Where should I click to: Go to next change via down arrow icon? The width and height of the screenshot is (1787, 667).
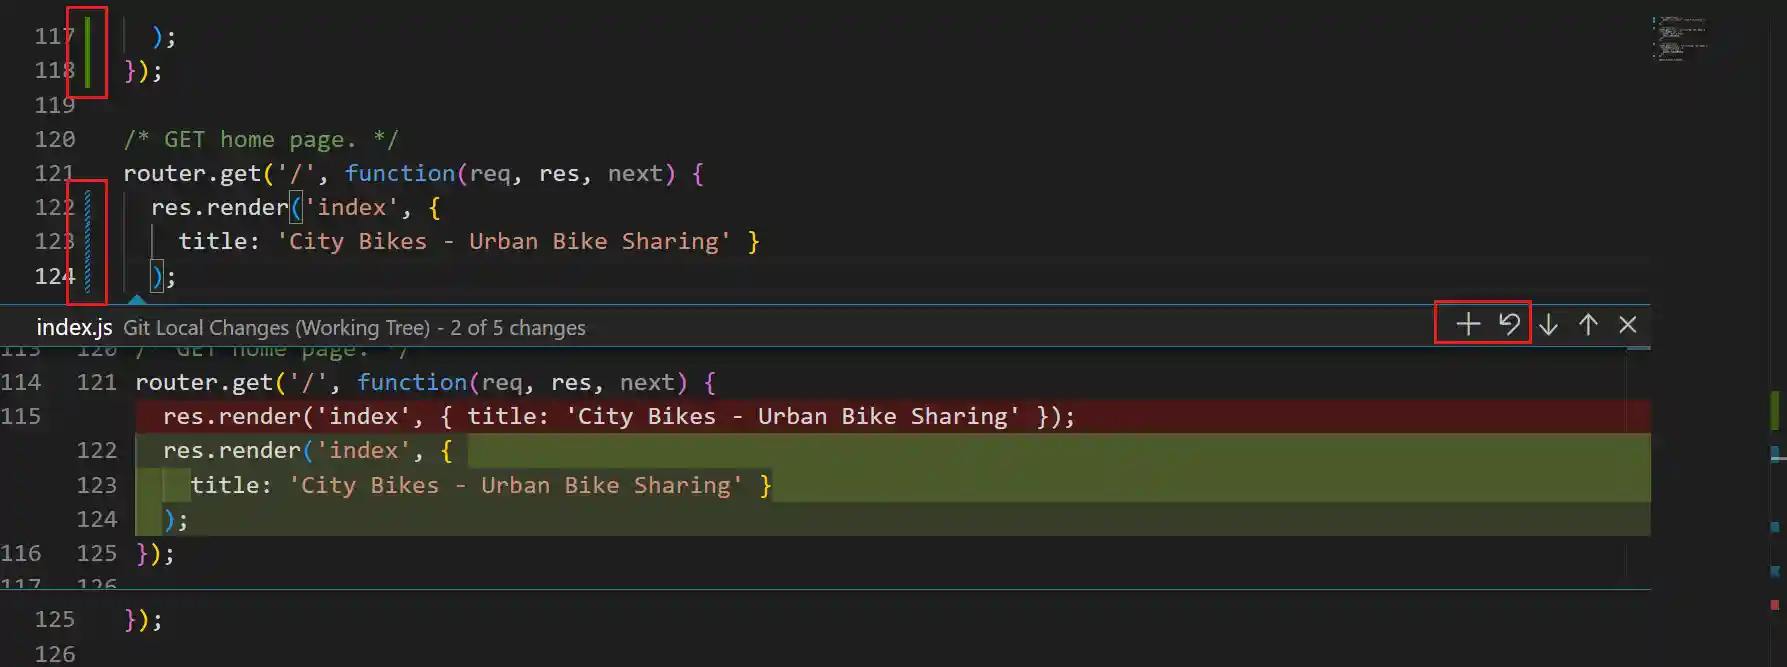pyautogui.click(x=1547, y=324)
